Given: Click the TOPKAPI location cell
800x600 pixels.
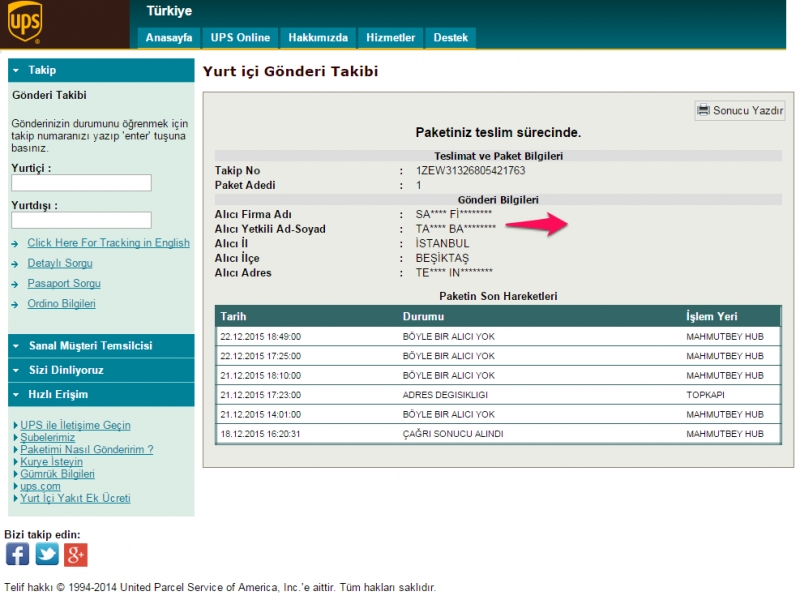Looking at the screenshot, I should click(x=705, y=395).
